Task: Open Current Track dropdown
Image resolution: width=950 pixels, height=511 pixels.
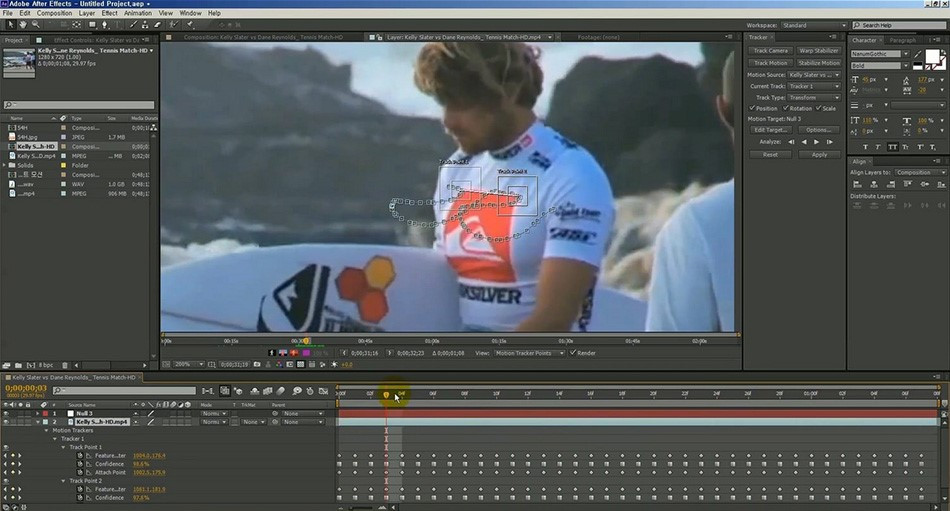Action: [814, 86]
